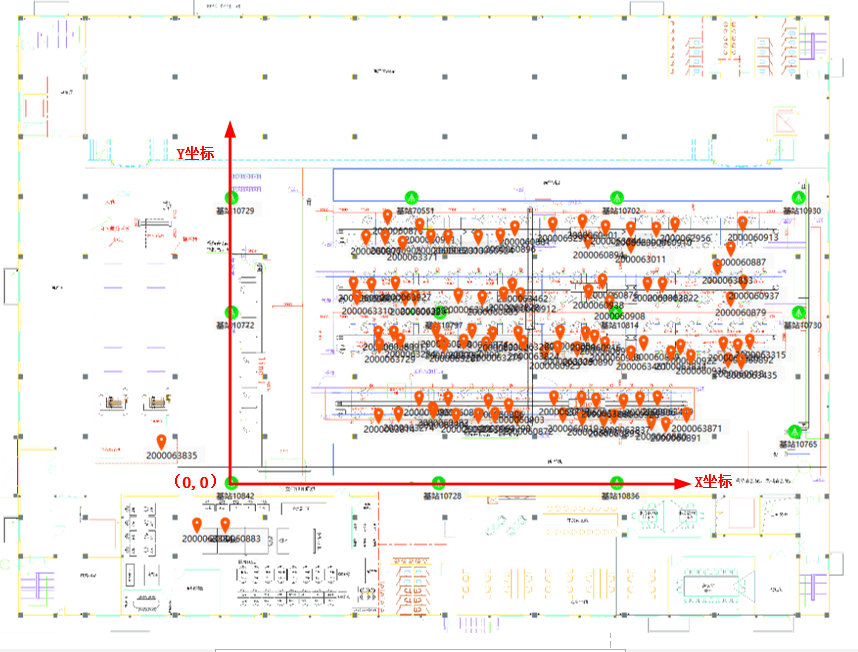The height and width of the screenshot is (652, 858).
Task: Click the orange pin for tag 2000063835
Action: (x=161, y=442)
